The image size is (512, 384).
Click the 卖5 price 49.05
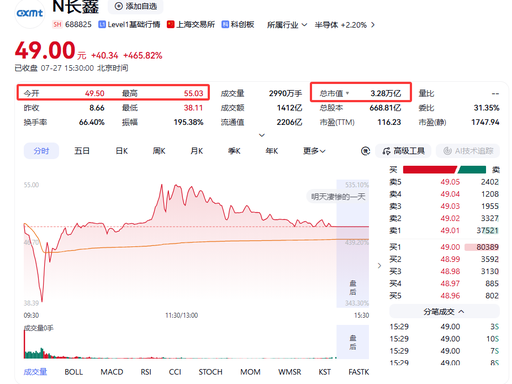click(450, 182)
